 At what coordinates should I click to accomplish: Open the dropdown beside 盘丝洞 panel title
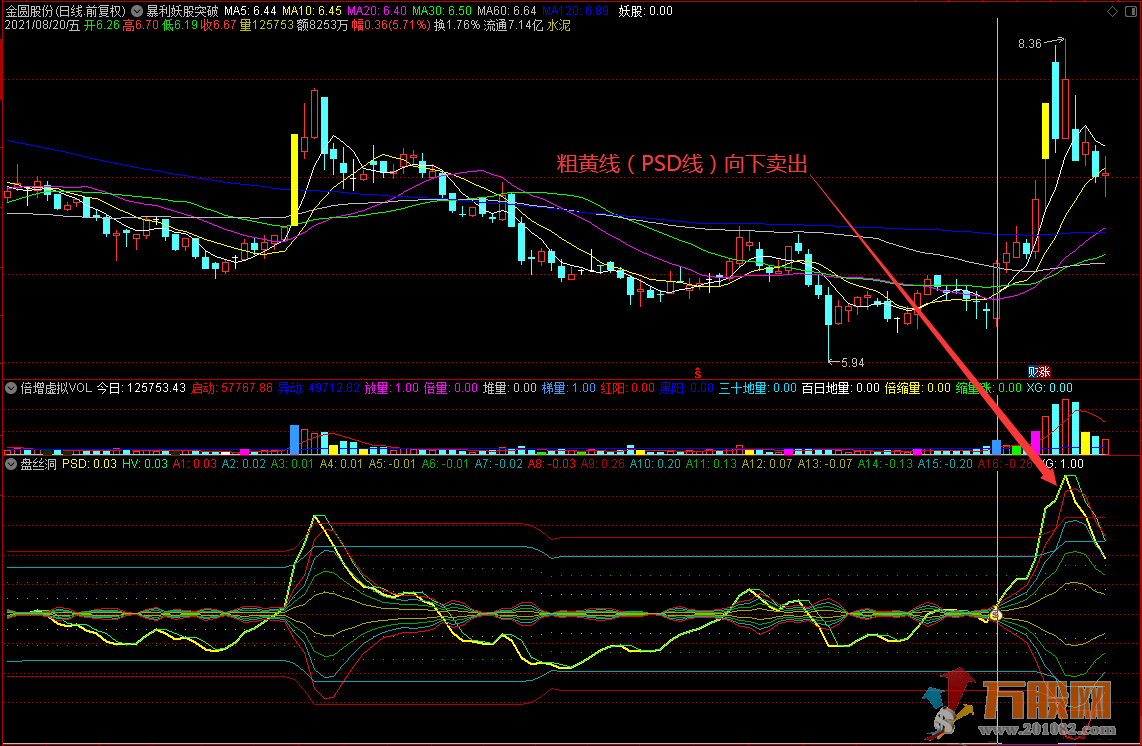(x=11, y=464)
